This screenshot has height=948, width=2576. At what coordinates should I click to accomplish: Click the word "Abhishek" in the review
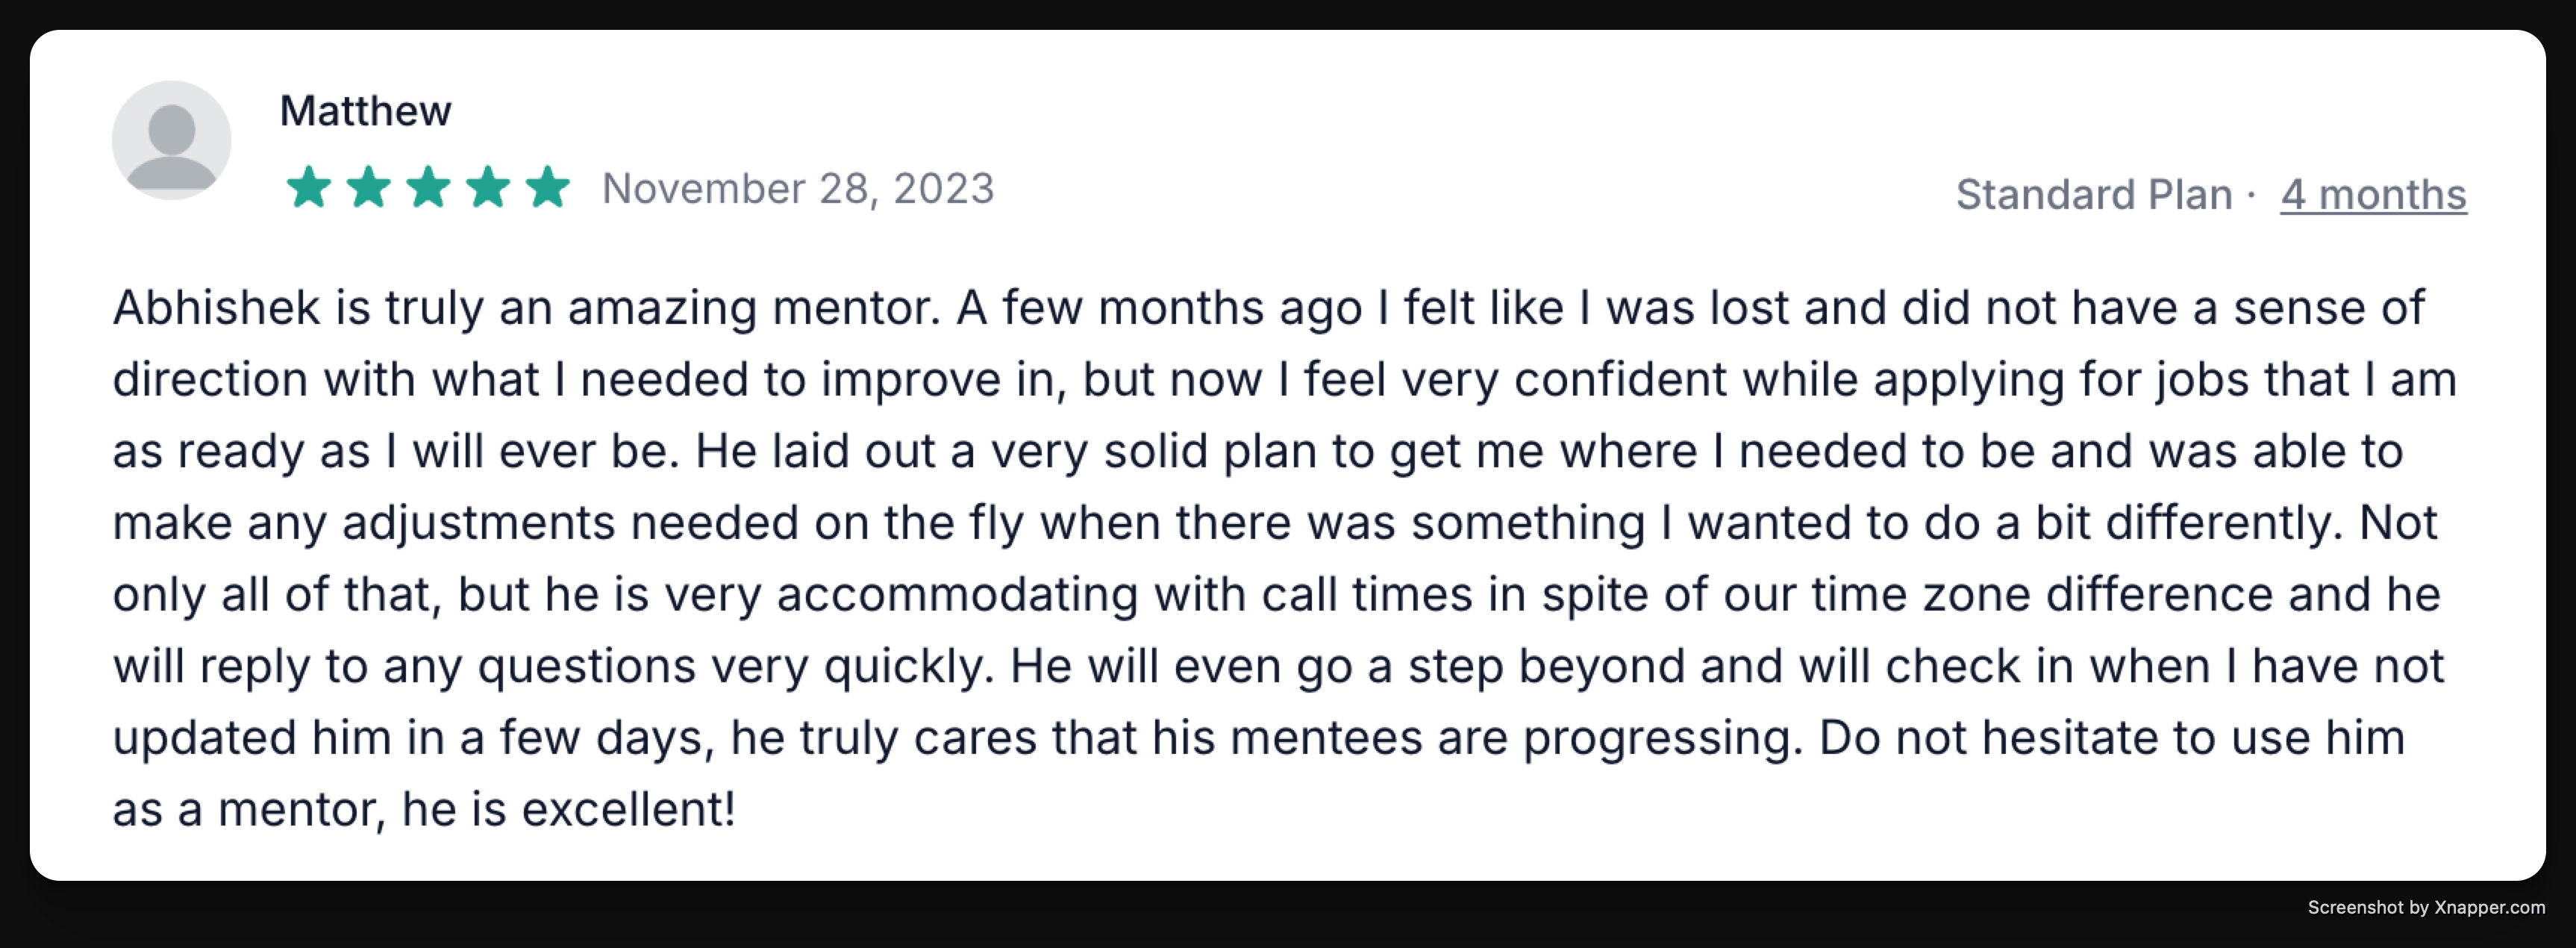pyautogui.click(x=216, y=307)
